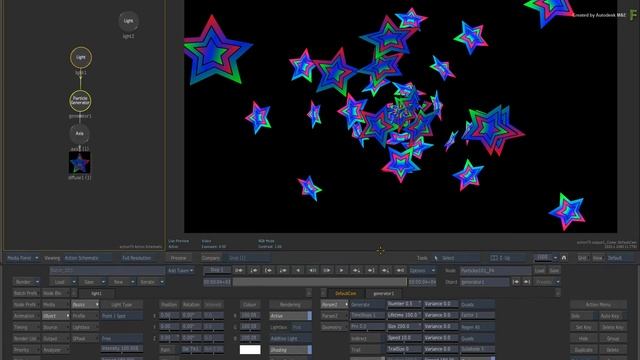Viewport: 640px width, 360px height.
Task: Toggle Full Resolution mode
Action: (137, 258)
